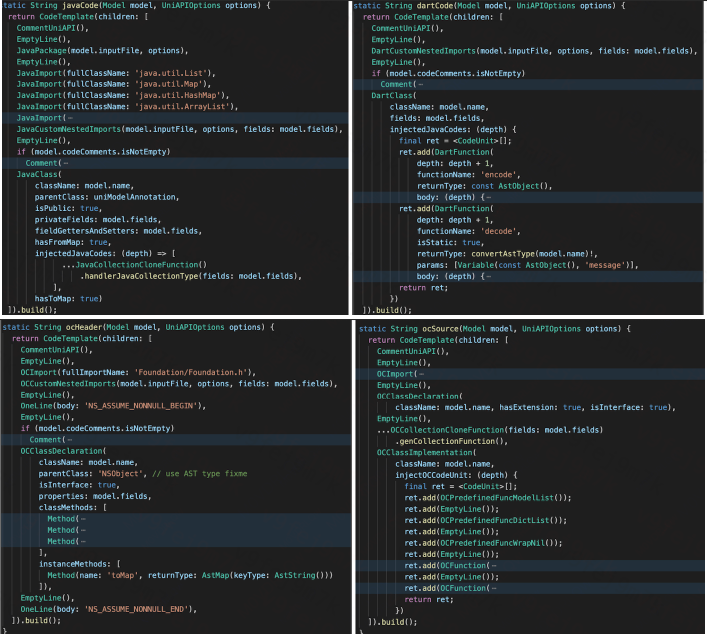Click the // use AST type fixme comment

(200, 474)
